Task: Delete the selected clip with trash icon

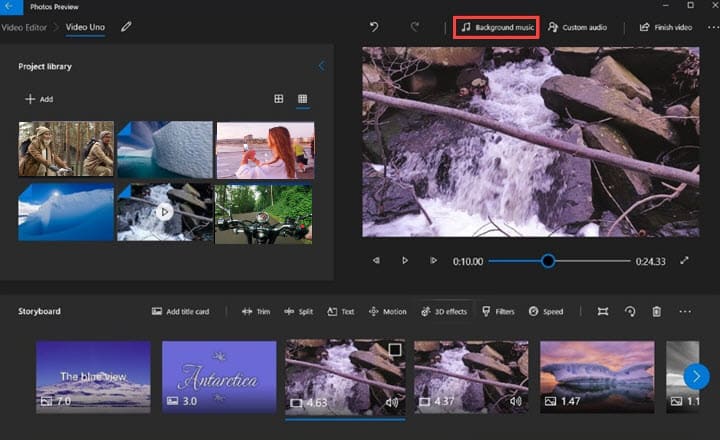Action: (656, 311)
